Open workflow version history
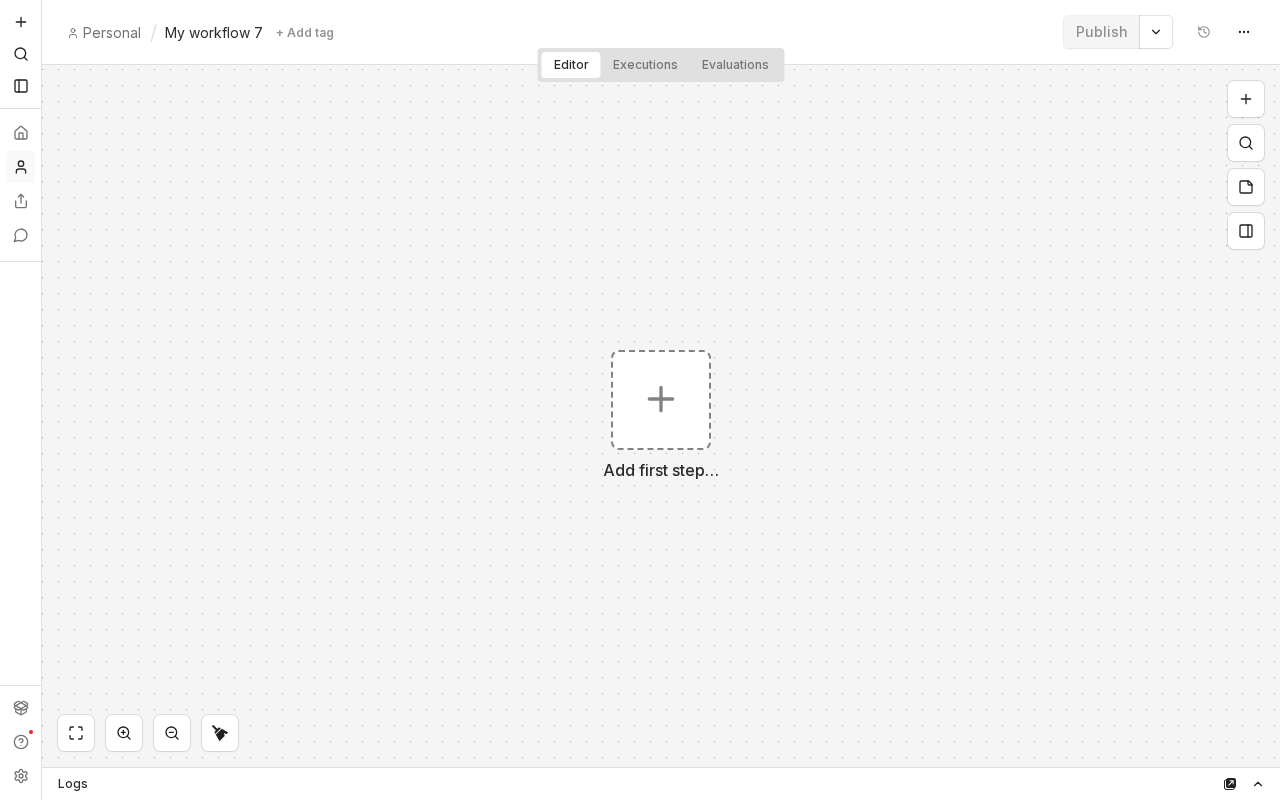The width and height of the screenshot is (1280, 800). tap(1204, 32)
